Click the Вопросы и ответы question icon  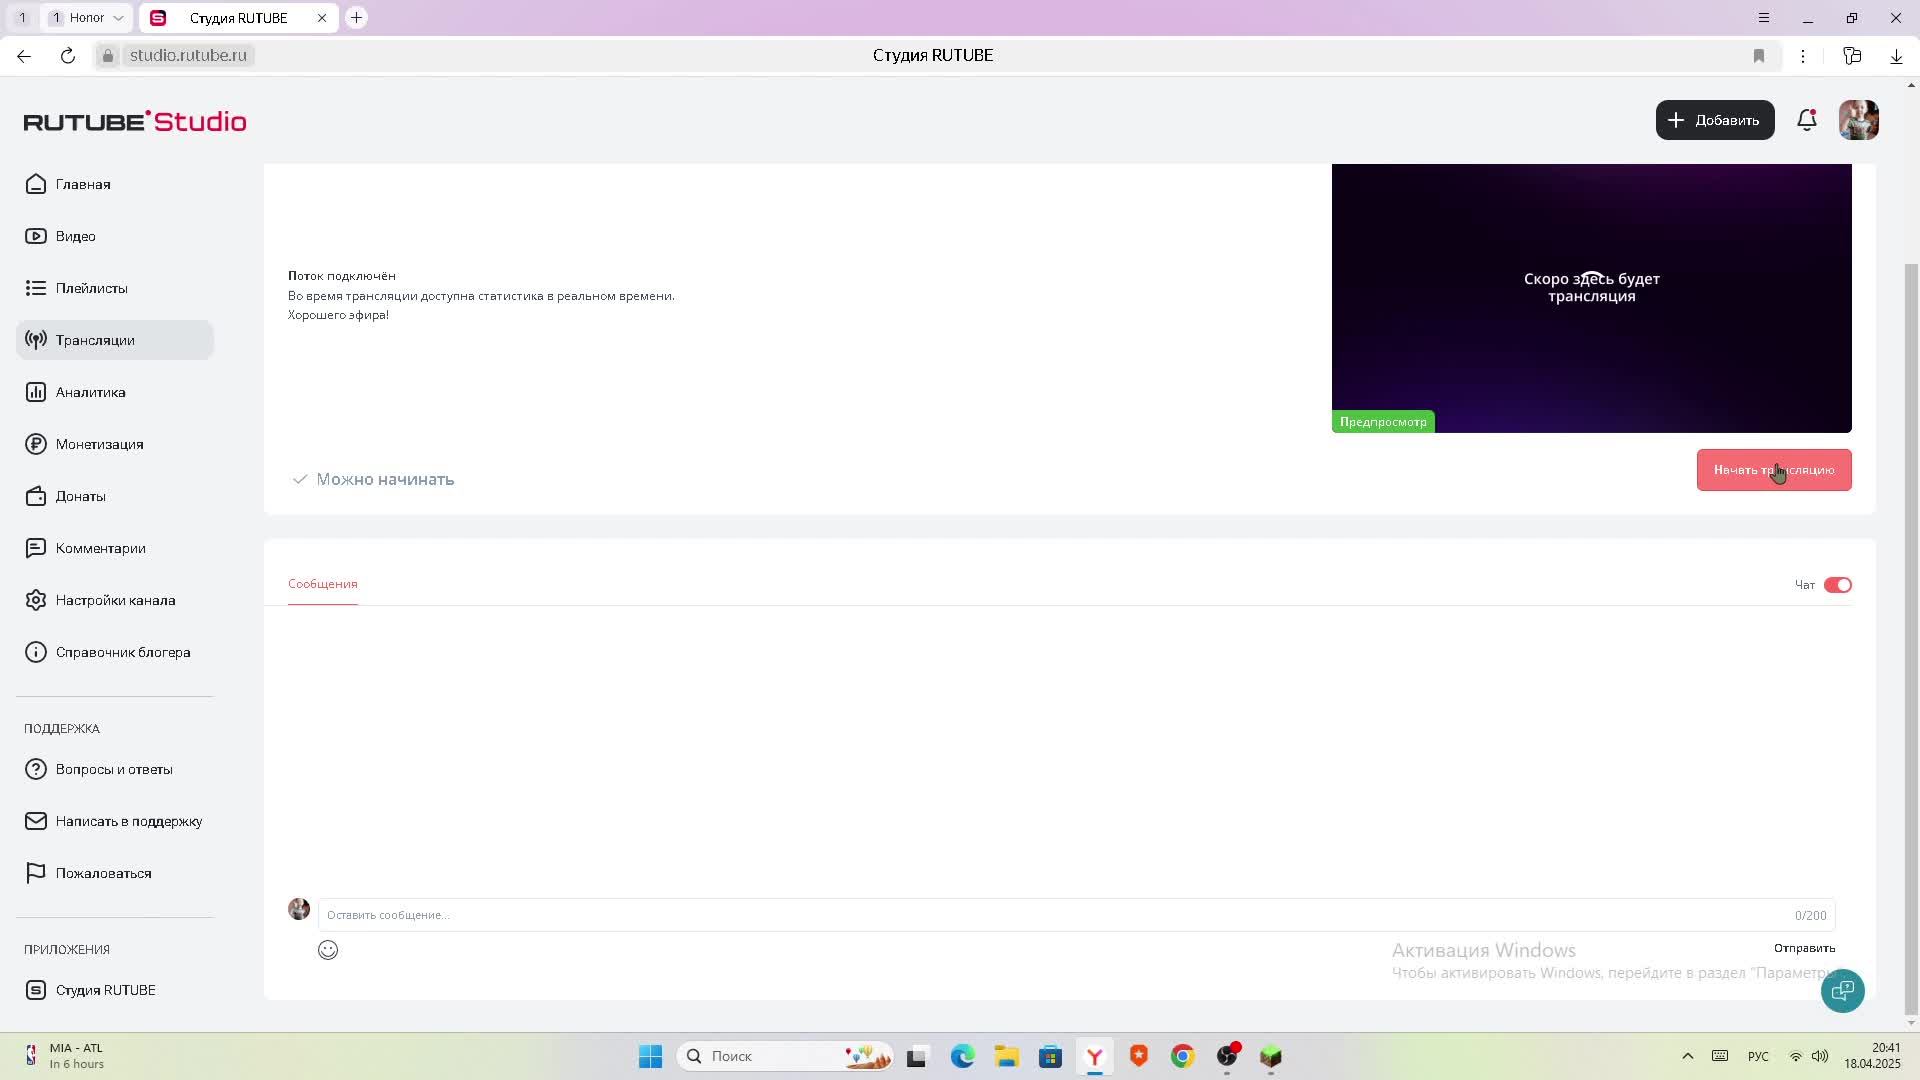tap(36, 769)
